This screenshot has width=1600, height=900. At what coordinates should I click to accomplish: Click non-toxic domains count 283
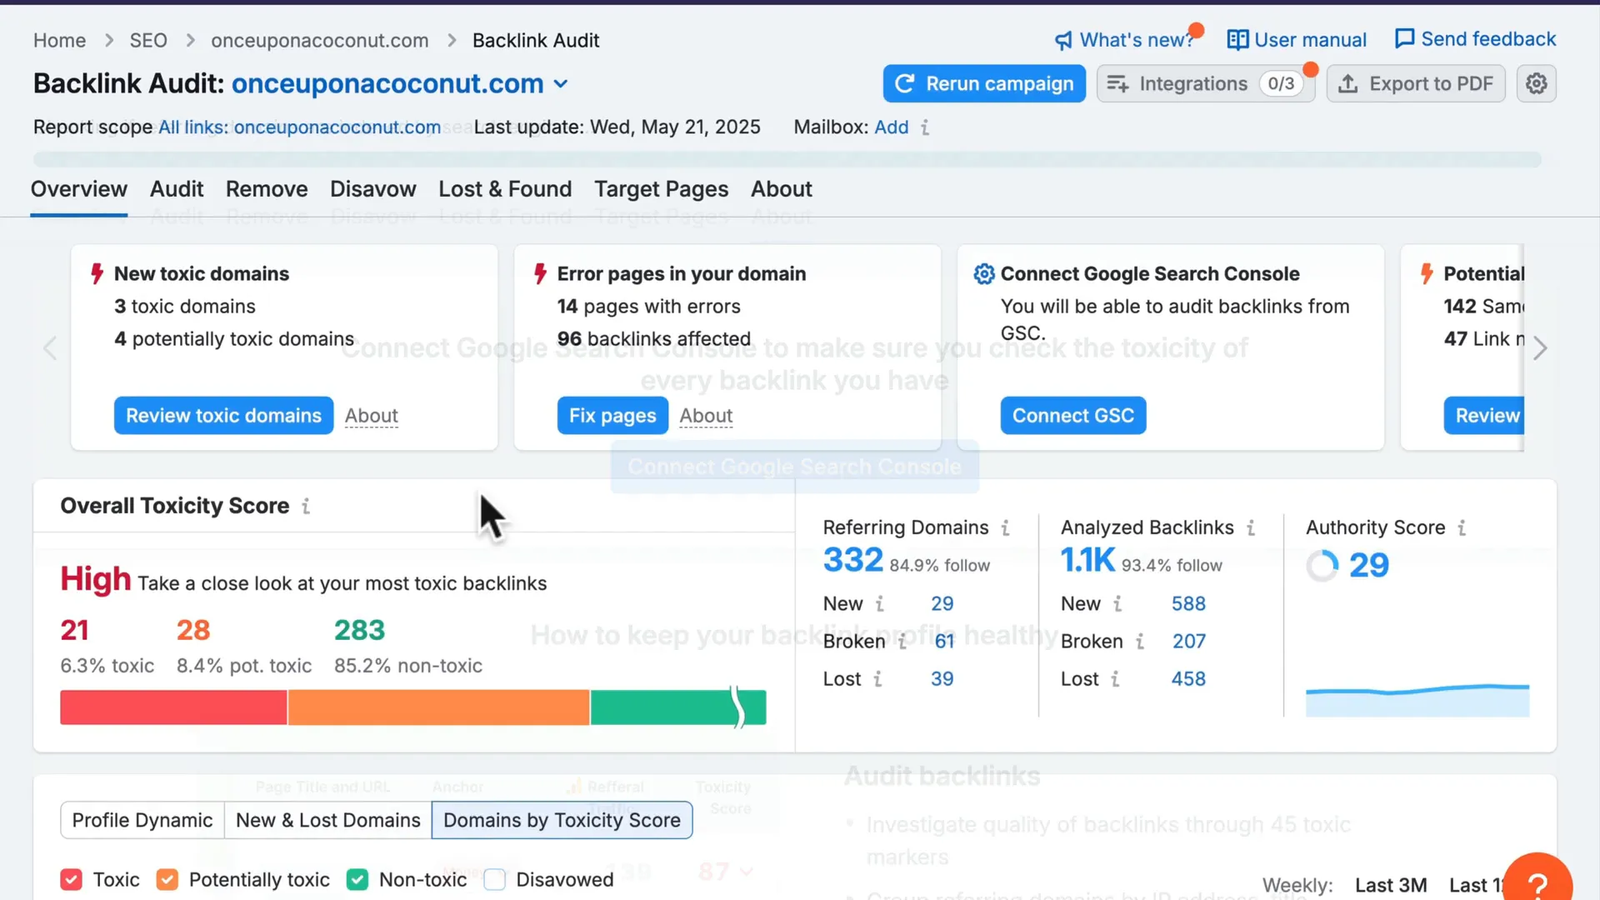359,630
